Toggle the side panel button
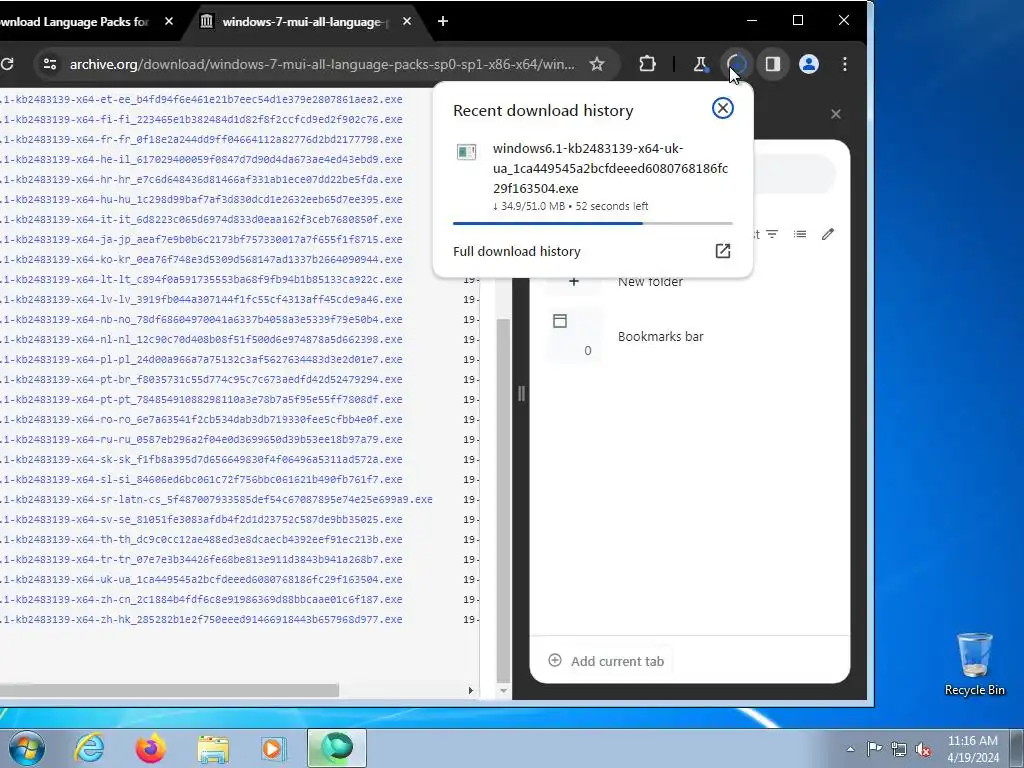1024x768 pixels. coord(773,64)
